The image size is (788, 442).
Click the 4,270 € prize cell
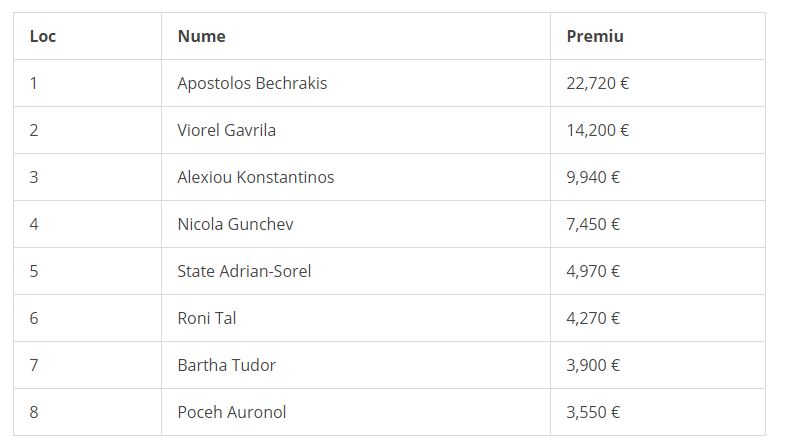(x=593, y=318)
